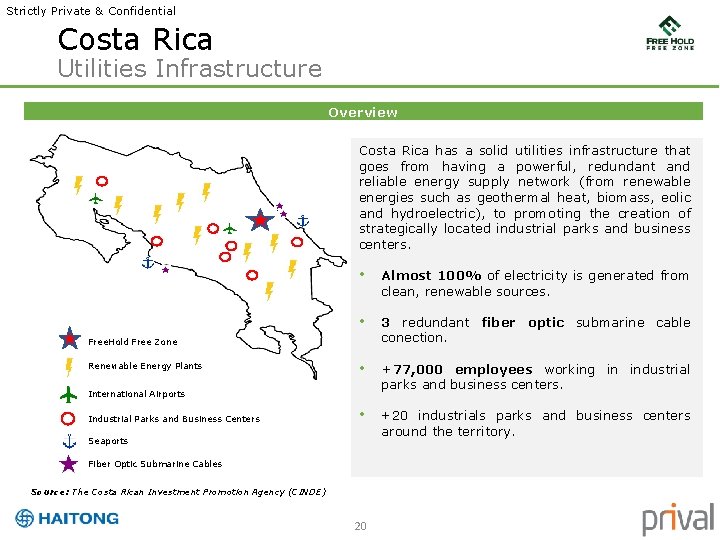The height and width of the screenshot is (540, 720).
Task: Click the 'Renewable Energy Plants' legend label
Action: click(x=145, y=366)
